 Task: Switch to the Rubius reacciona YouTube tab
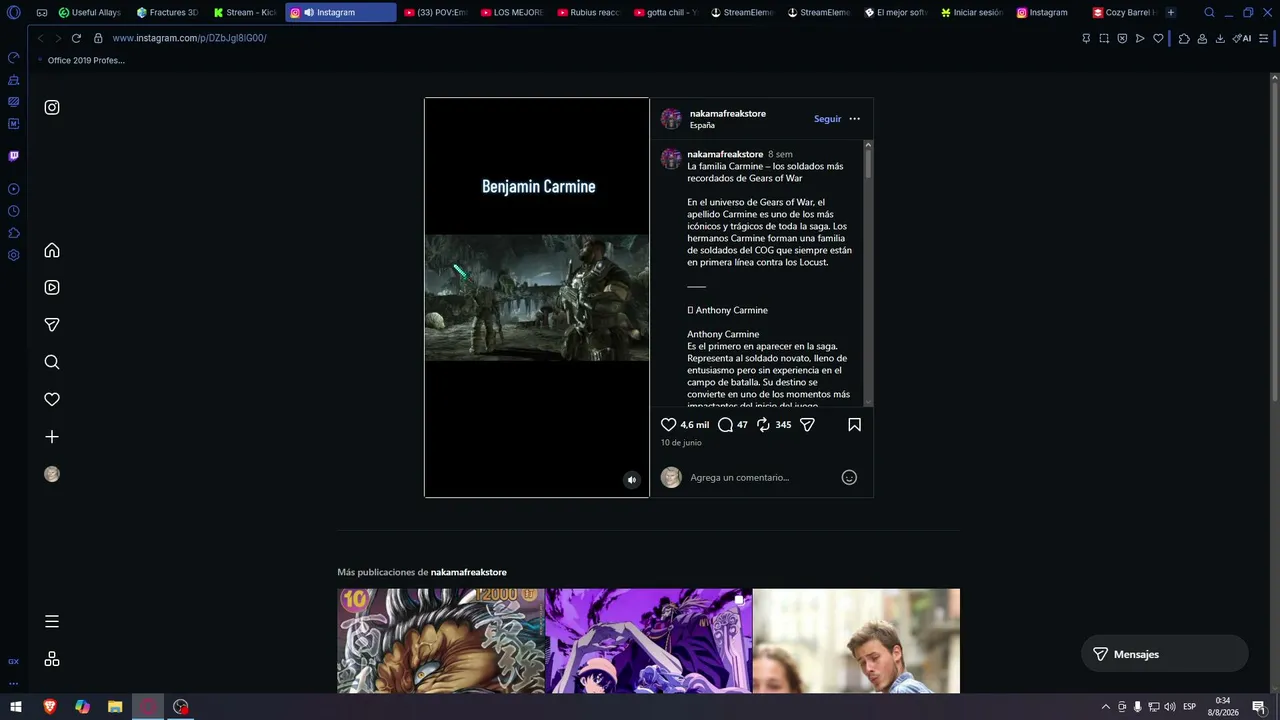pyautogui.click(x=589, y=13)
